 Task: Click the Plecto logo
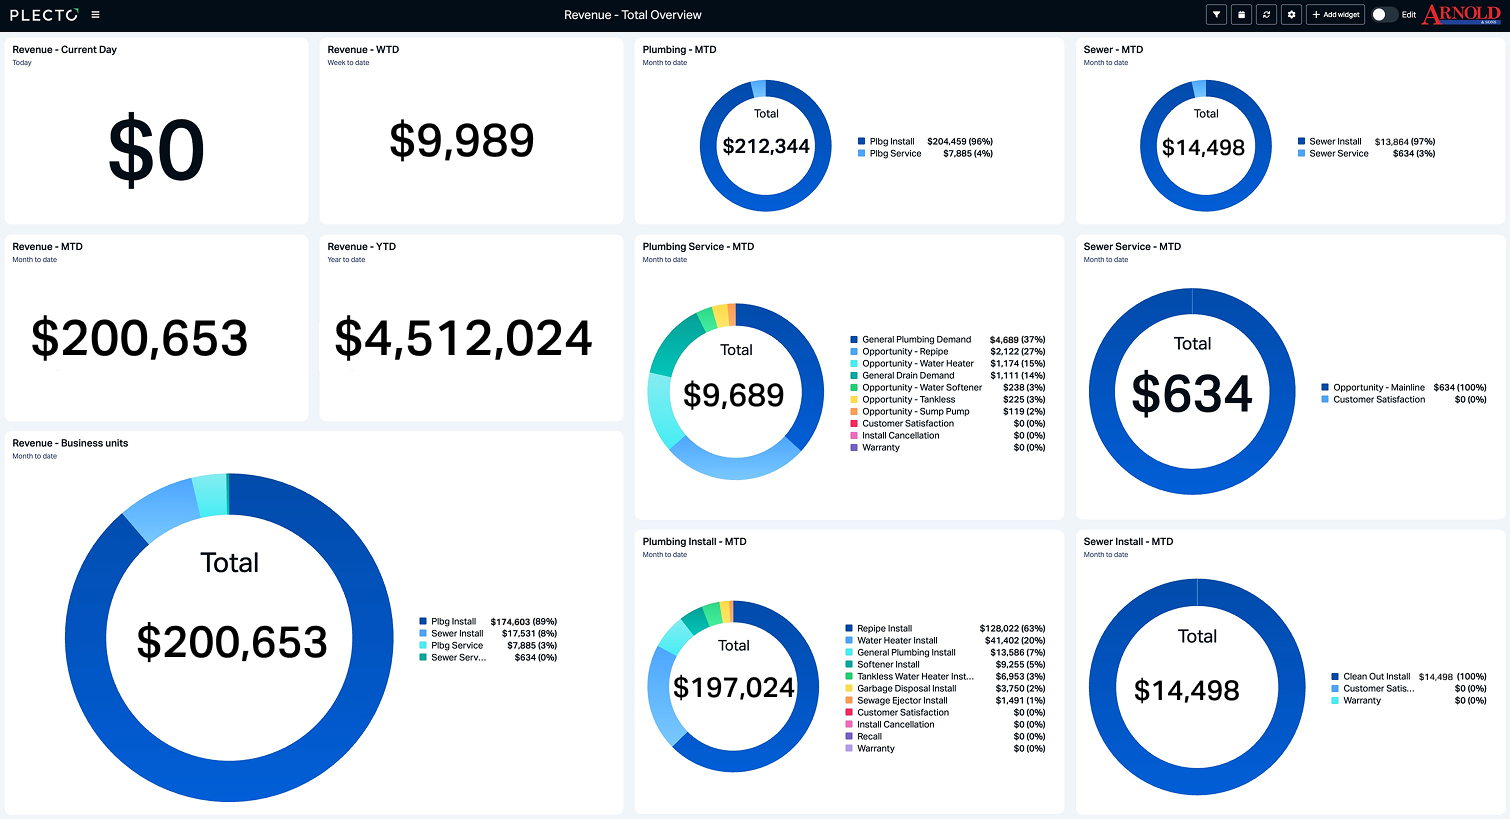click(x=44, y=15)
